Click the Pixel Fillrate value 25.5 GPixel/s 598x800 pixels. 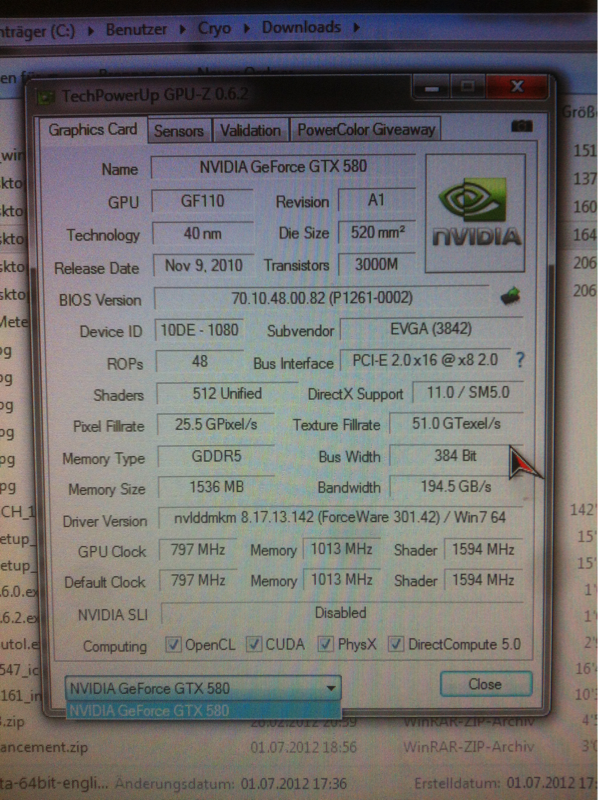tap(216, 424)
